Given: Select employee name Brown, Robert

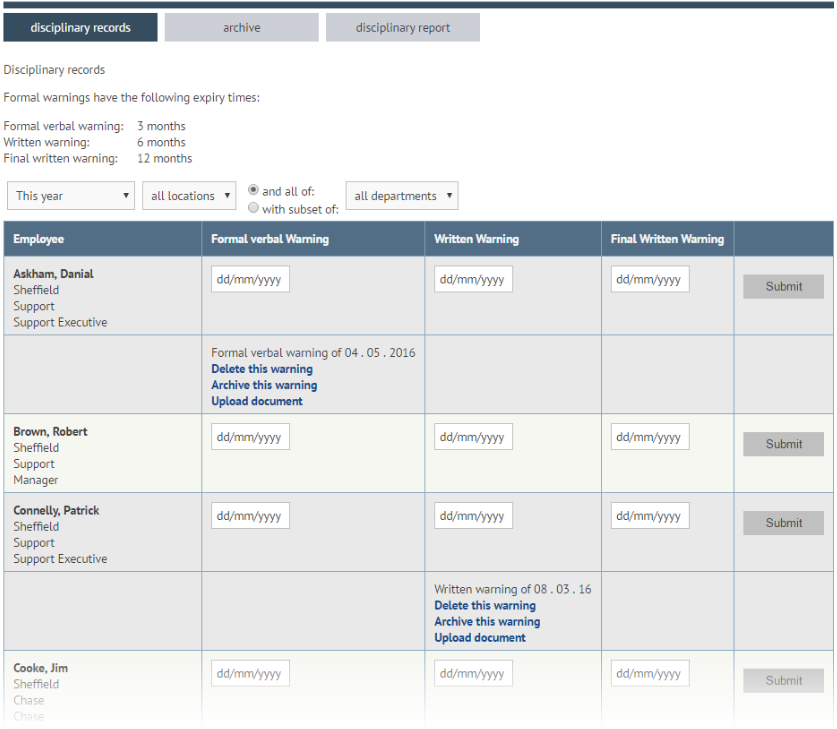Looking at the screenshot, I should (x=50, y=431).
